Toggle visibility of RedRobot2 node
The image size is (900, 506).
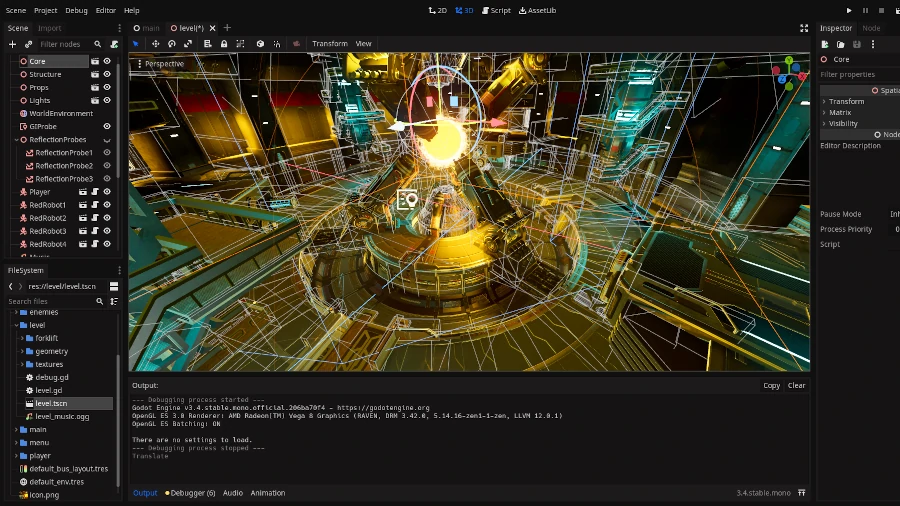pos(107,218)
